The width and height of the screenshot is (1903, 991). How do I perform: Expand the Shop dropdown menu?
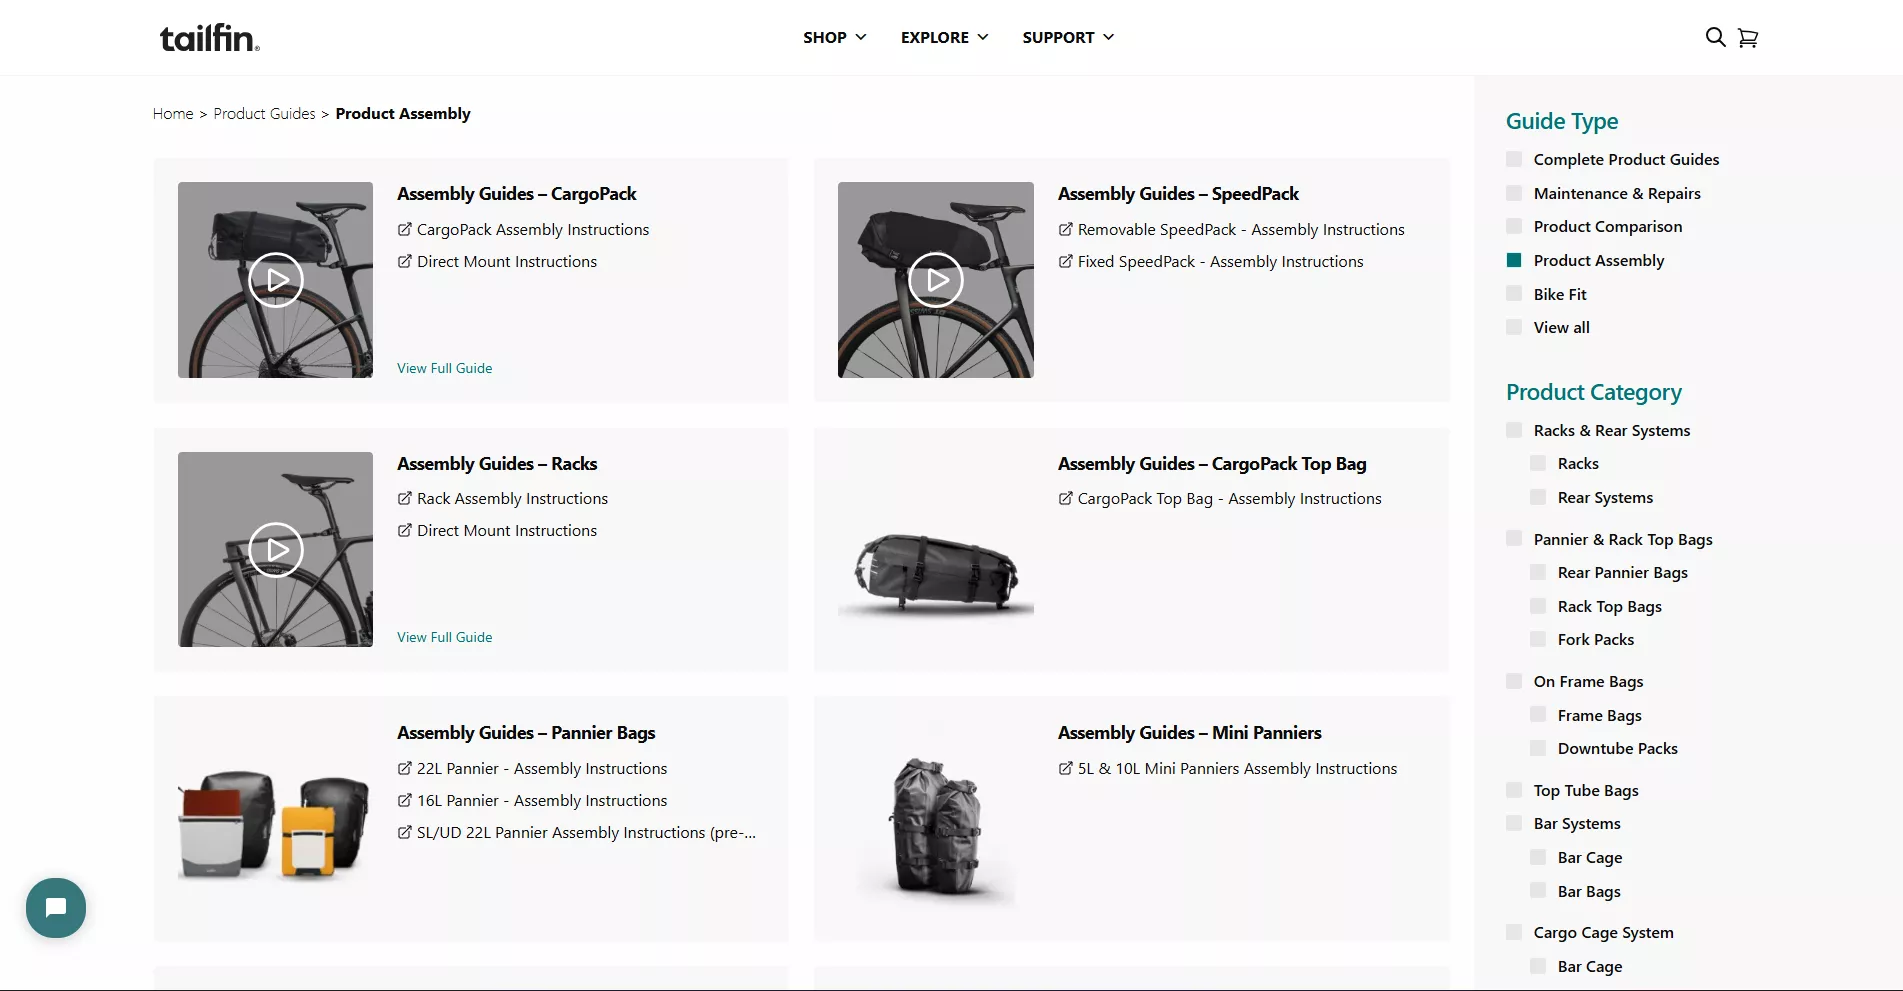click(x=834, y=37)
